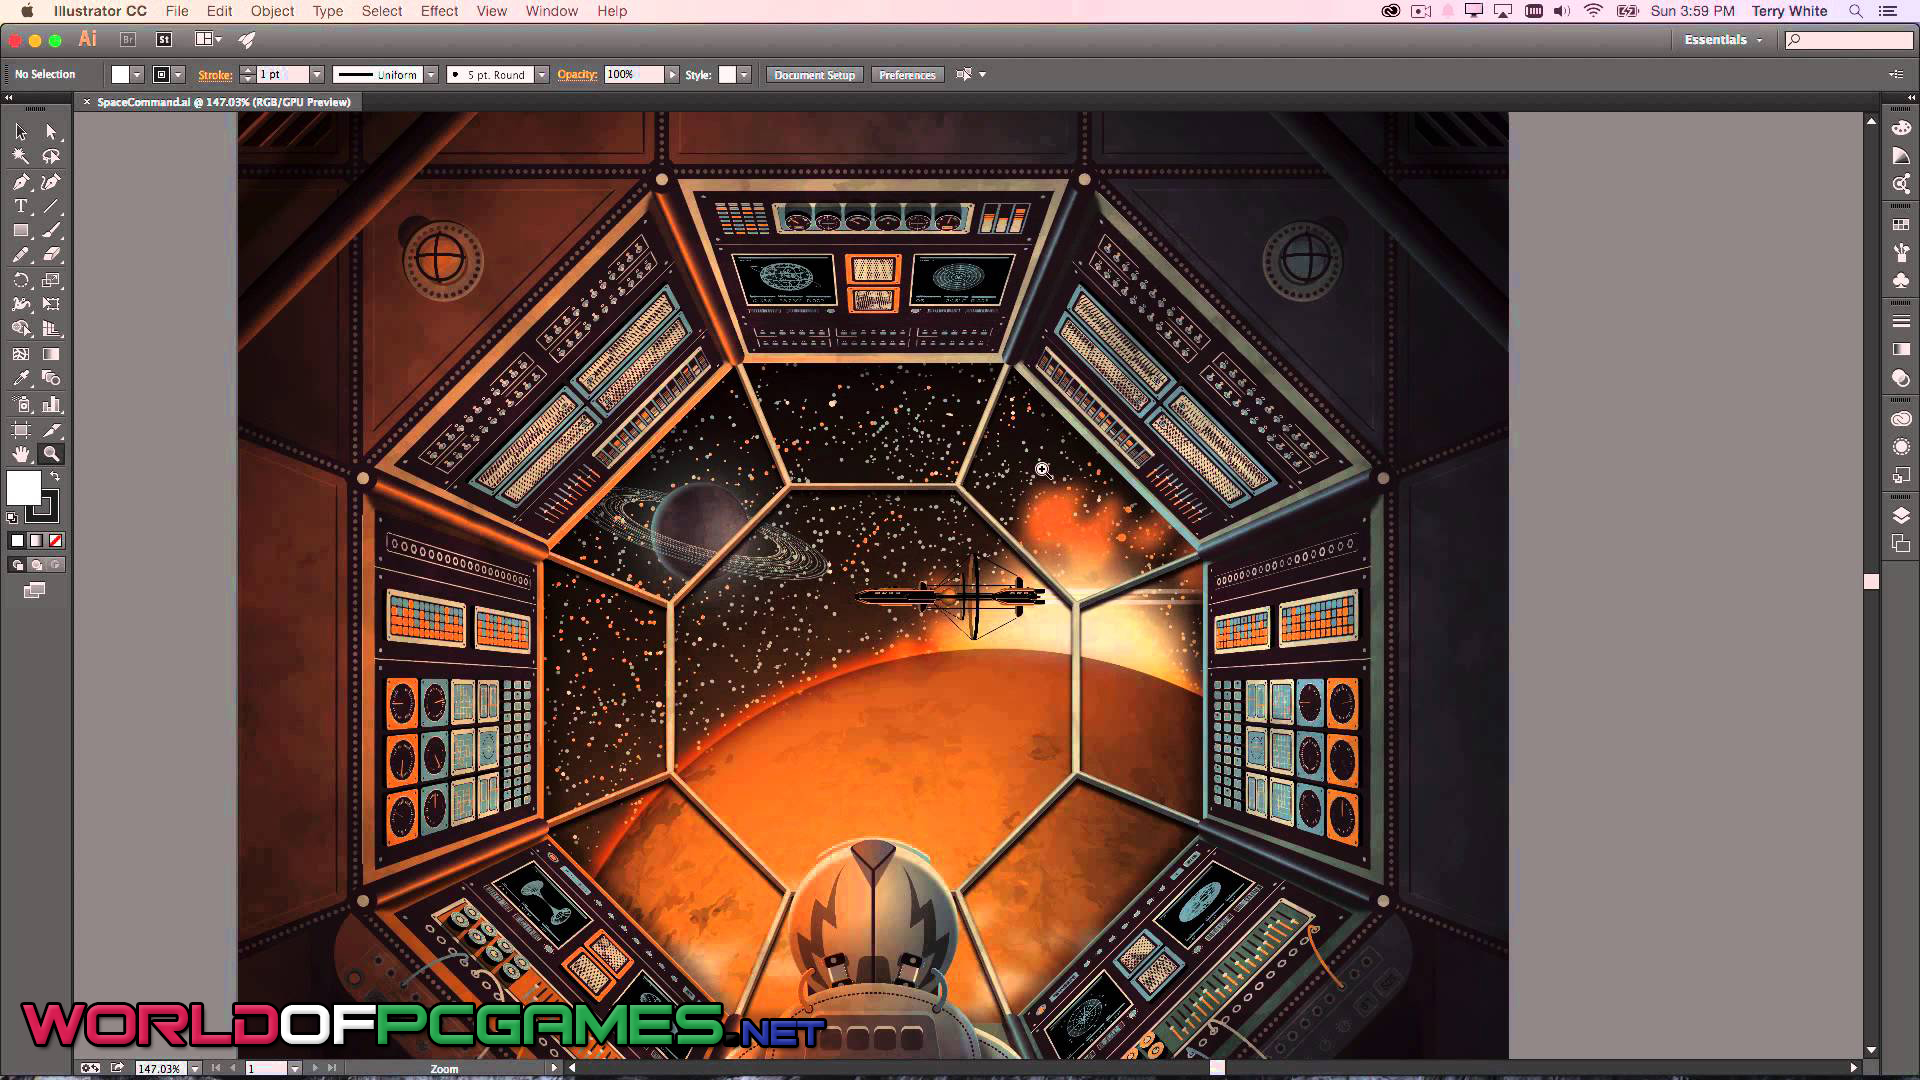Open the Swatches panel icon

click(x=1901, y=225)
